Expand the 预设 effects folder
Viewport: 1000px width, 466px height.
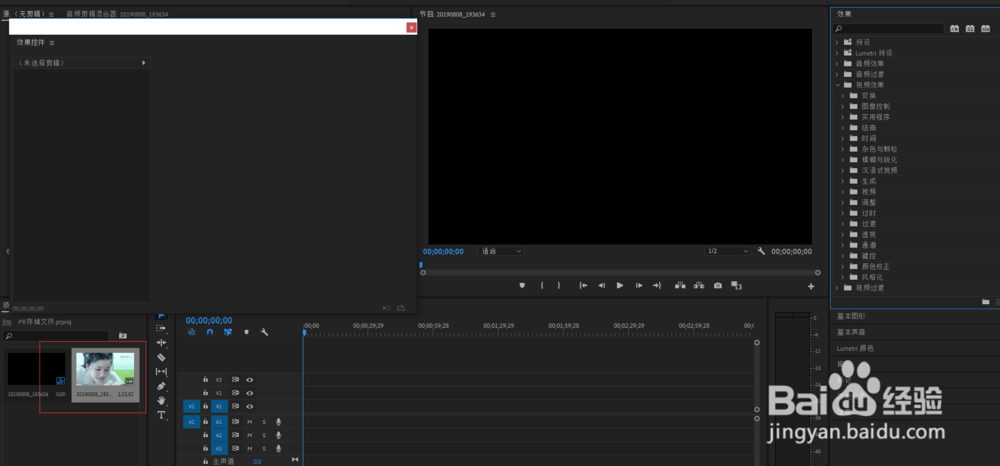pos(837,42)
